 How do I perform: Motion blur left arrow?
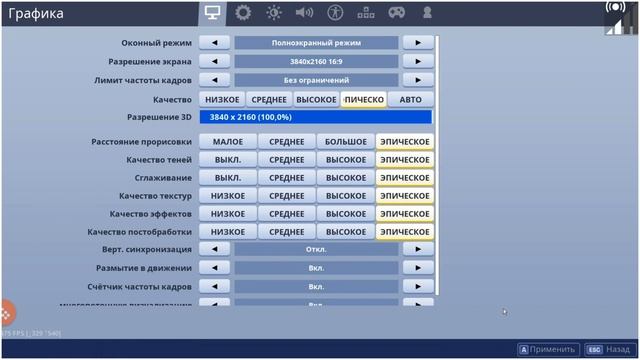click(215, 268)
